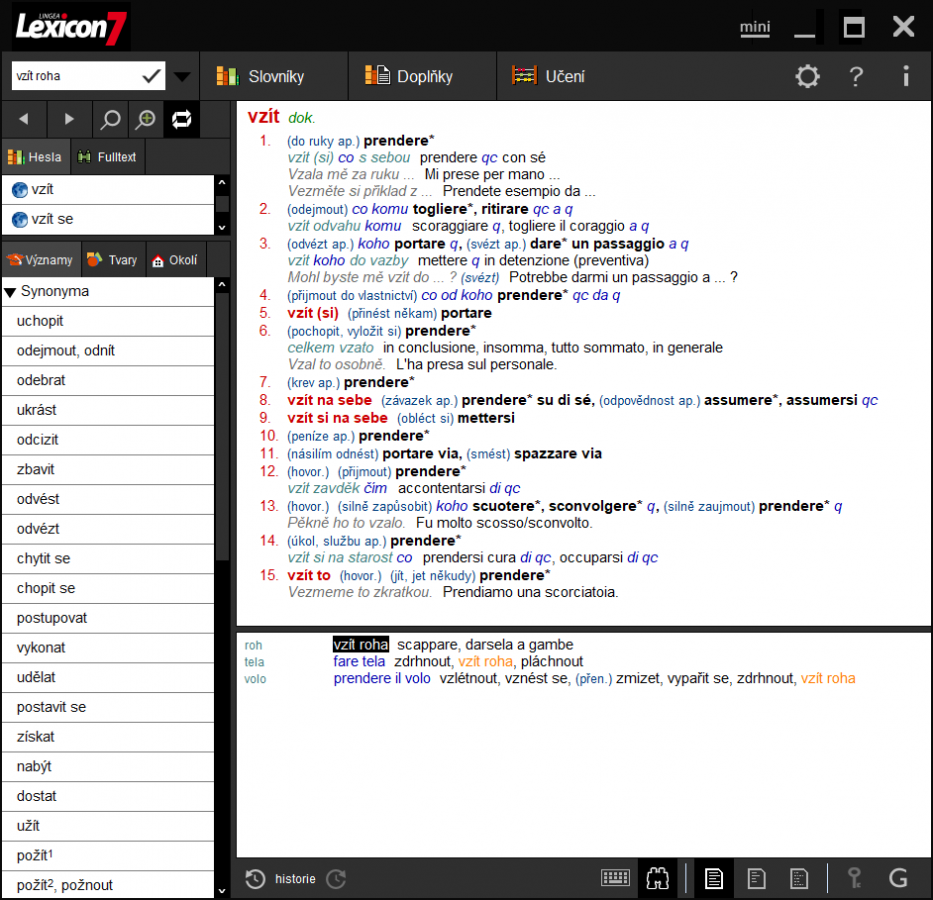Navigate back with the left arrow icon
Screen dimensions: 933x900
pyautogui.click(x=23, y=118)
